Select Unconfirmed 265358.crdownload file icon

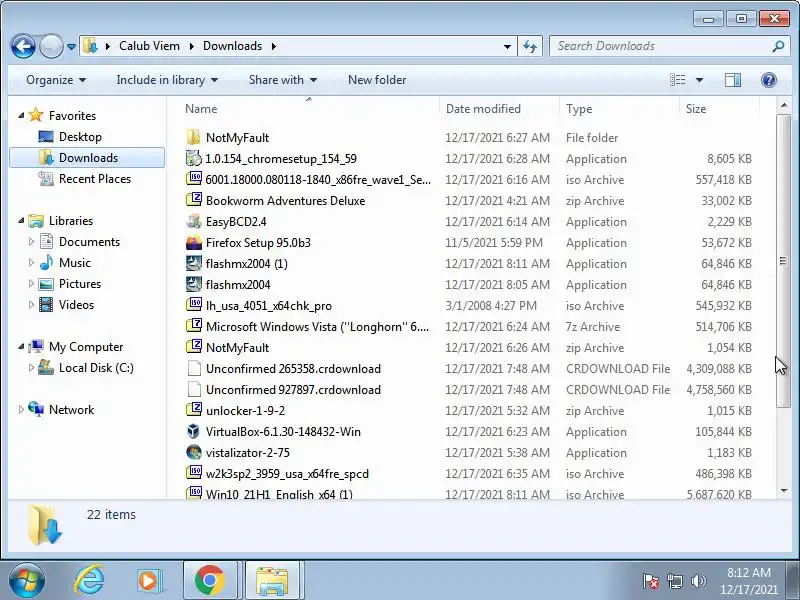pyautogui.click(x=193, y=368)
